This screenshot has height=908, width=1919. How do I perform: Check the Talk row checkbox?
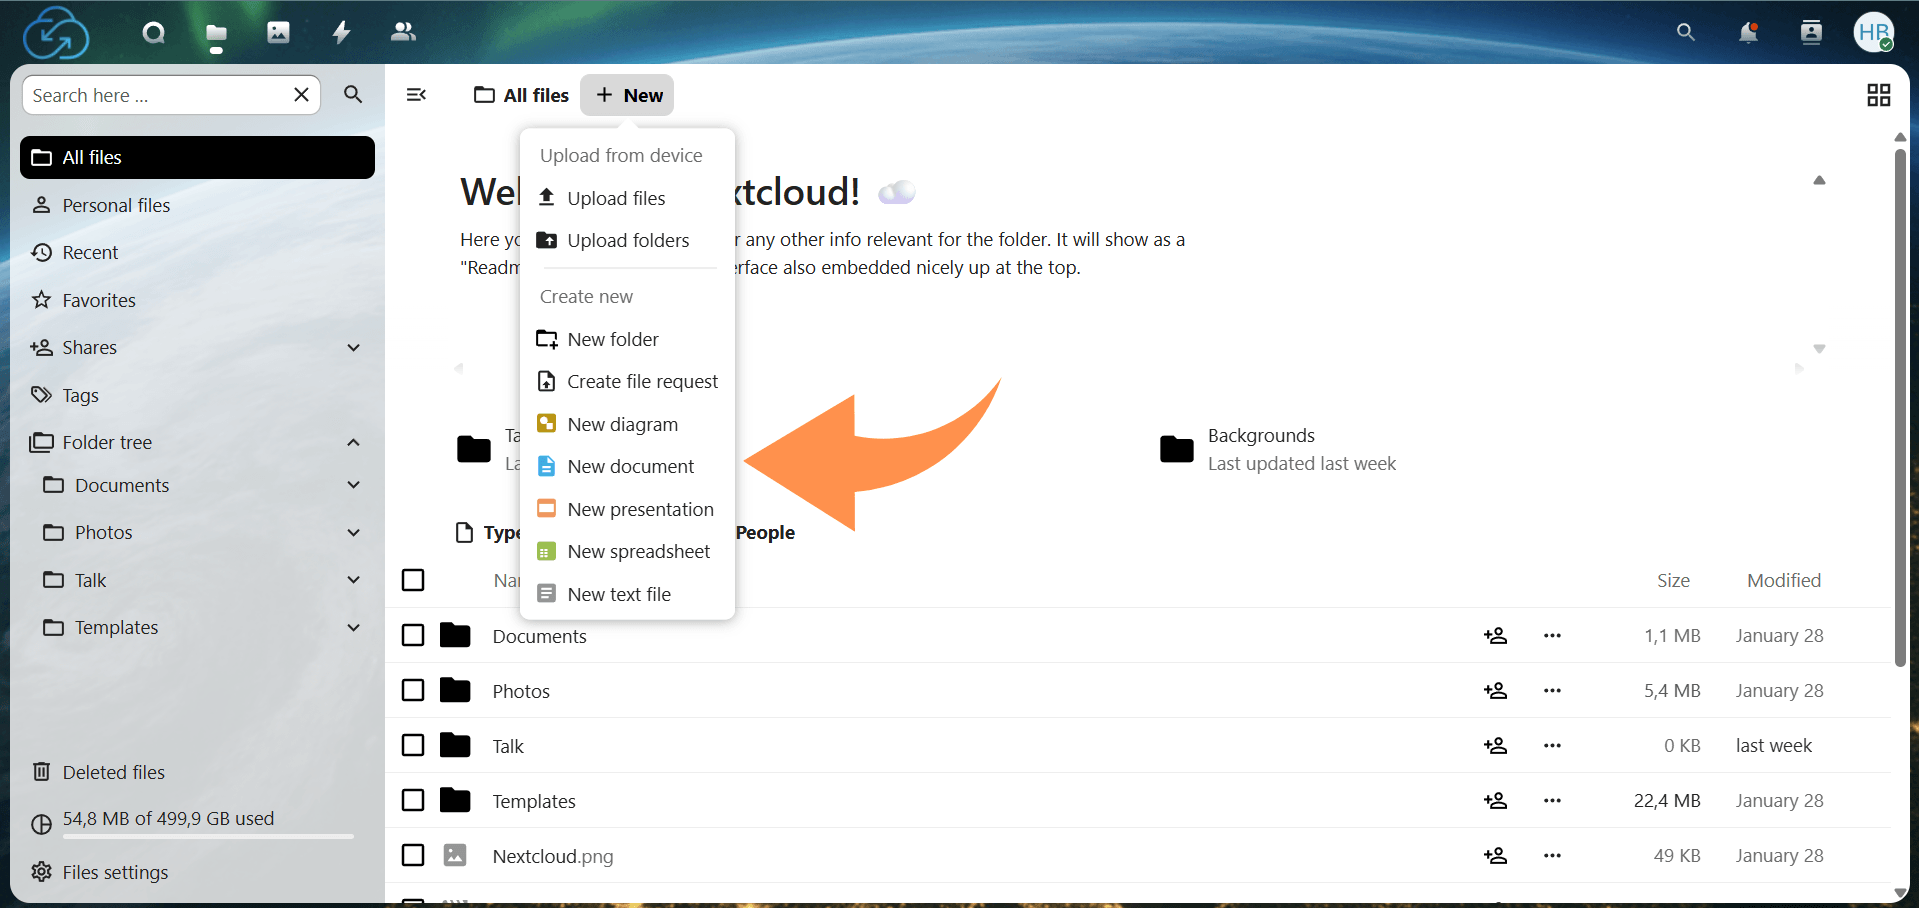click(412, 745)
